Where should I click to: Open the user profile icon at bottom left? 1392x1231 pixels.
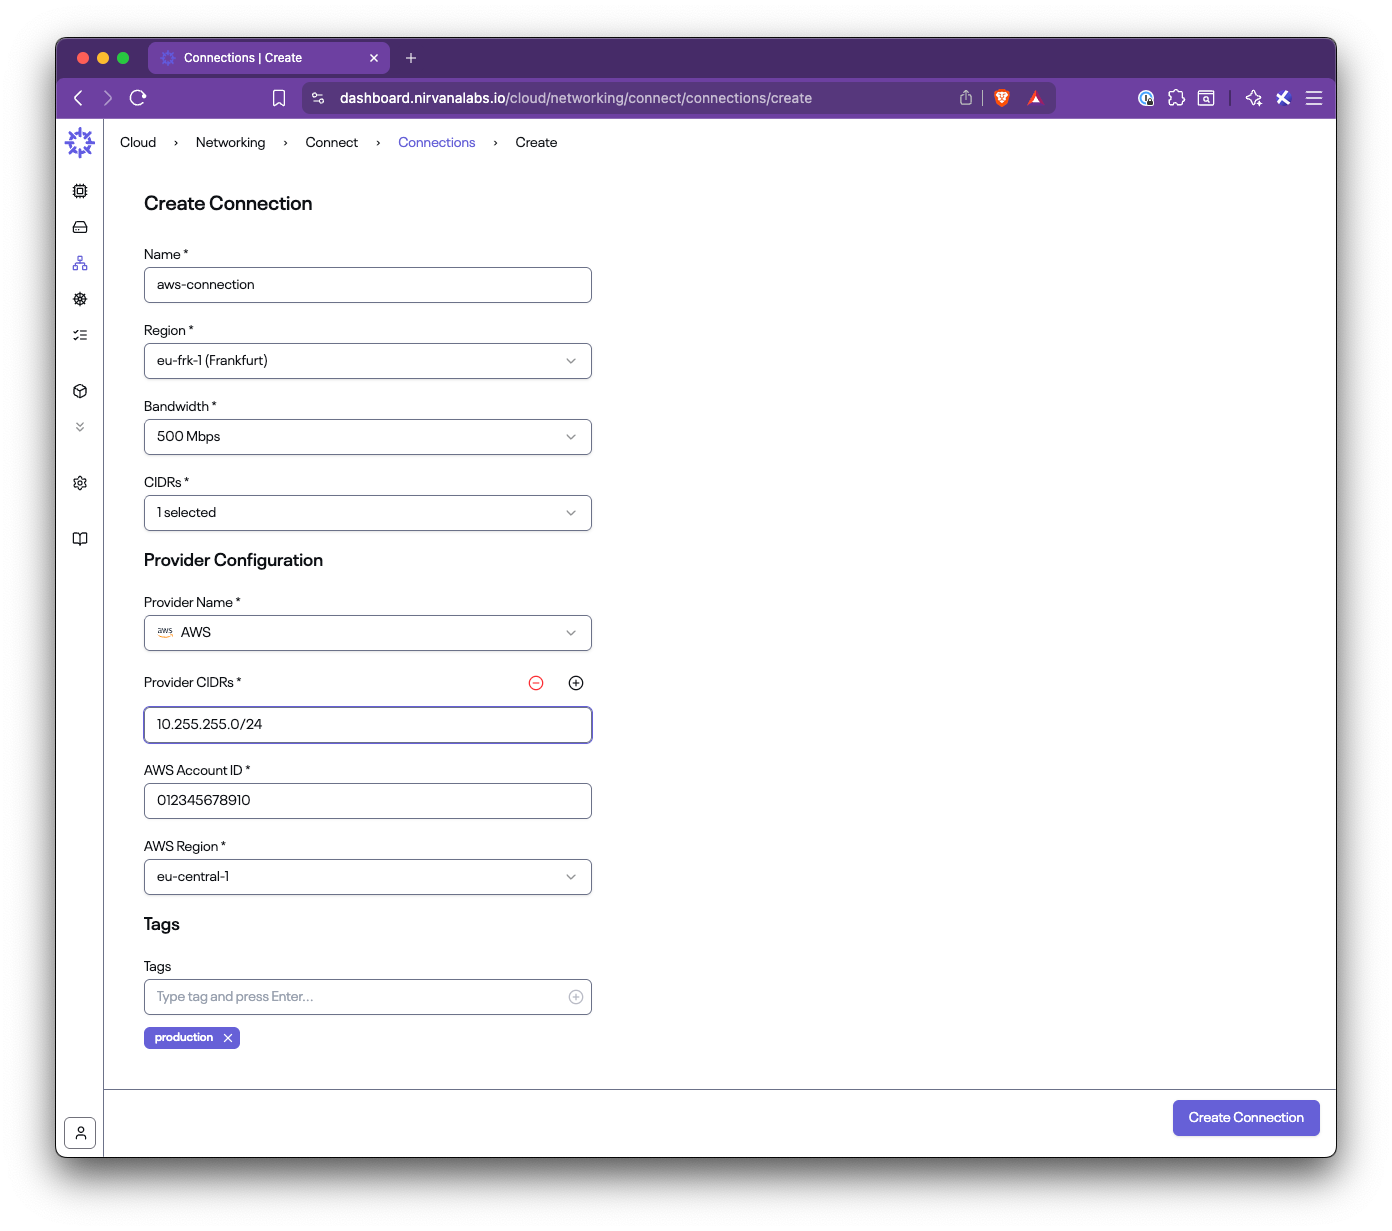pos(80,1132)
